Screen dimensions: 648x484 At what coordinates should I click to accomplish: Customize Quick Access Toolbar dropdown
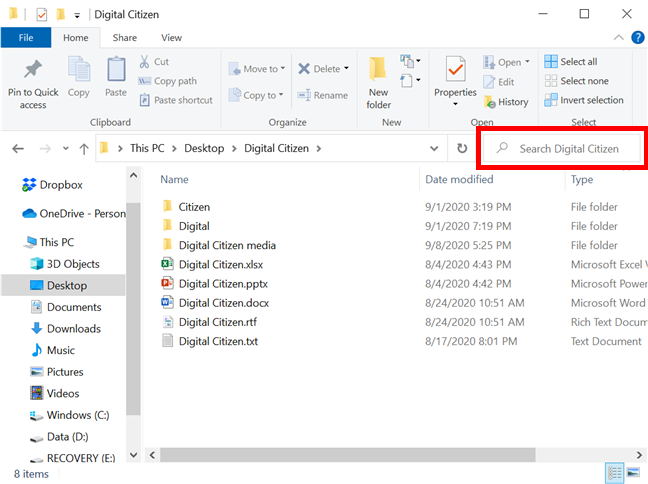click(x=77, y=16)
